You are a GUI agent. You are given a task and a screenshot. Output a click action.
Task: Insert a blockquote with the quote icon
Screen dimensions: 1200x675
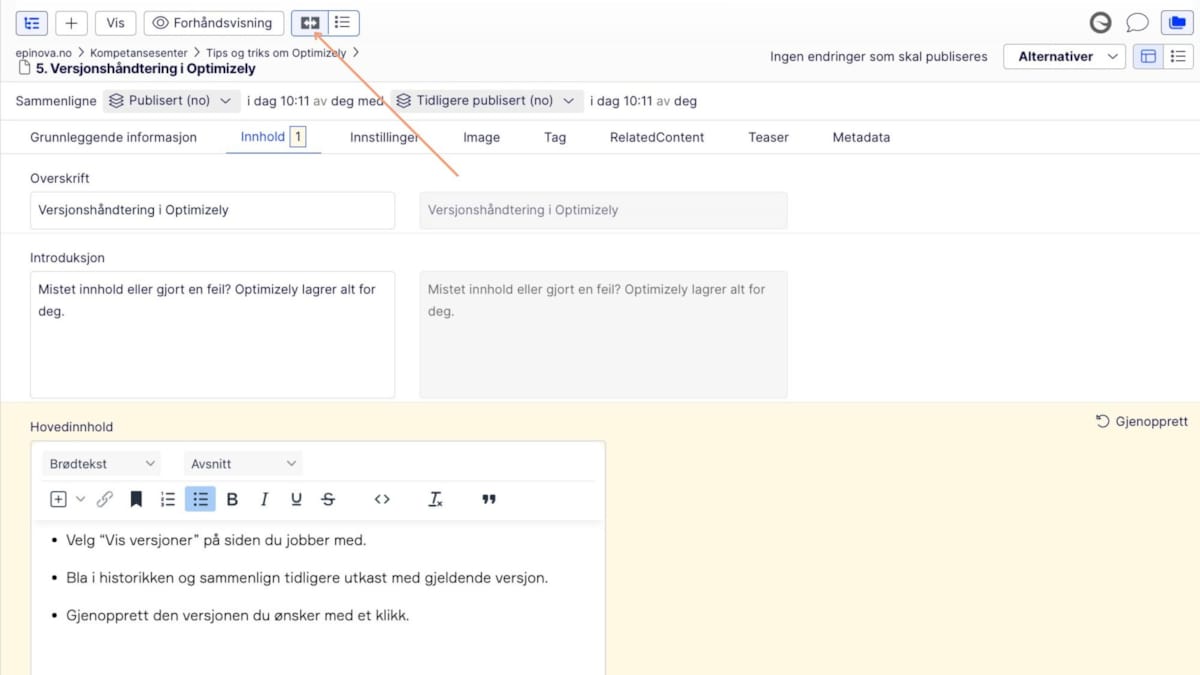pos(489,499)
